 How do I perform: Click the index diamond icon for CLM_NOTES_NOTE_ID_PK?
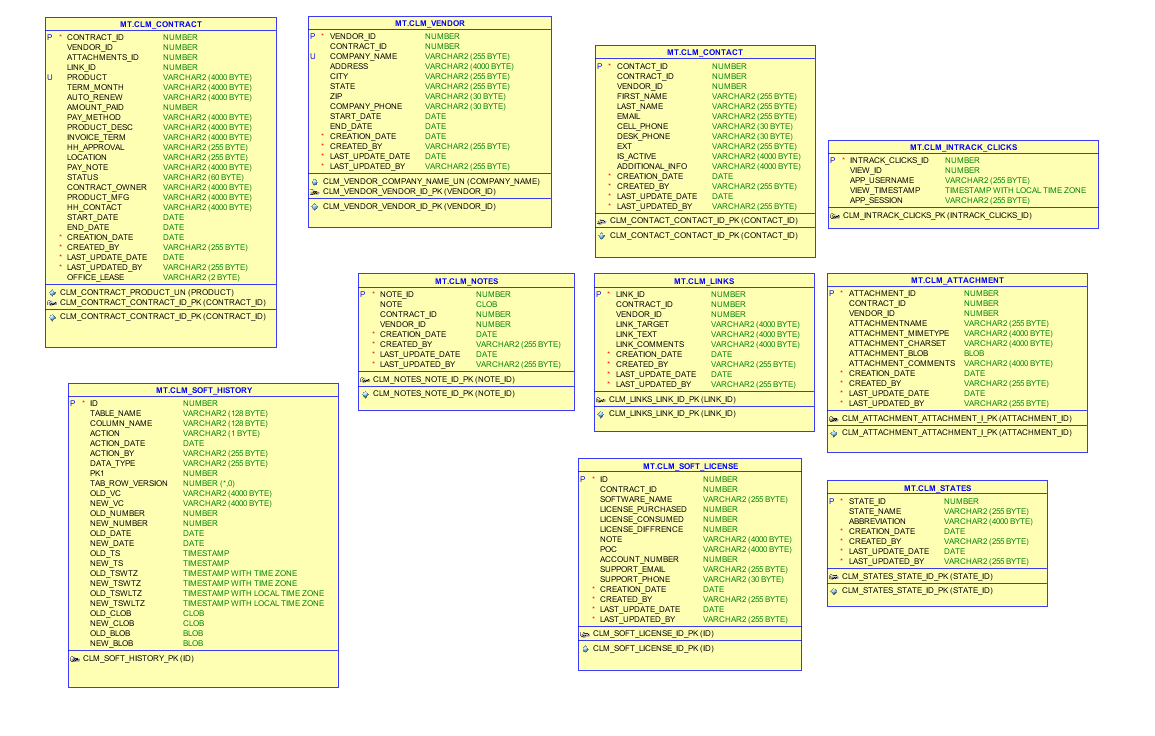click(365, 394)
